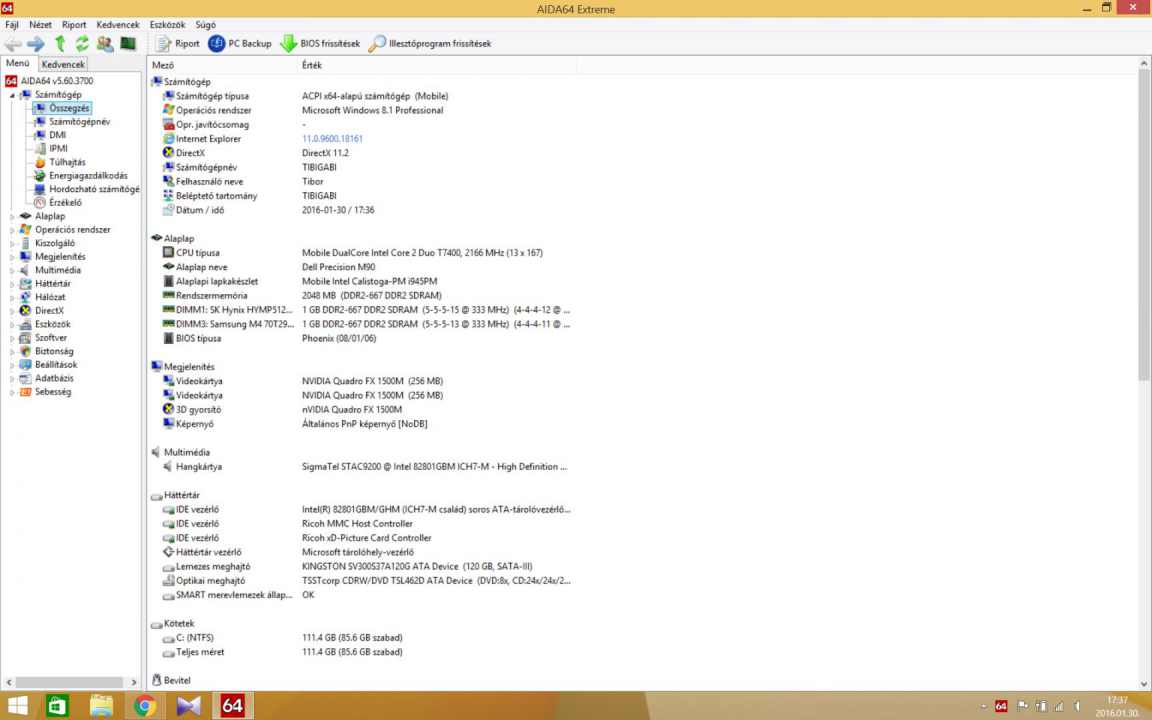Expand the Sebesség tree node

tap(12, 392)
